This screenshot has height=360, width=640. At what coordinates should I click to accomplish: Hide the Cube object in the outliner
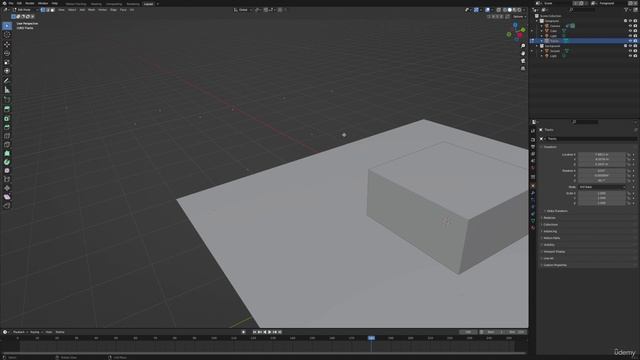coord(630,31)
